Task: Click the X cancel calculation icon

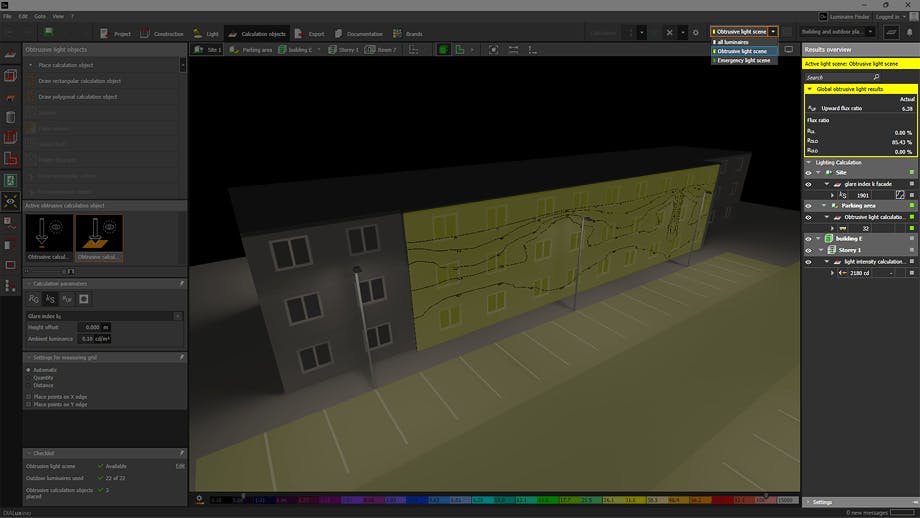Action: [x=669, y=33]
